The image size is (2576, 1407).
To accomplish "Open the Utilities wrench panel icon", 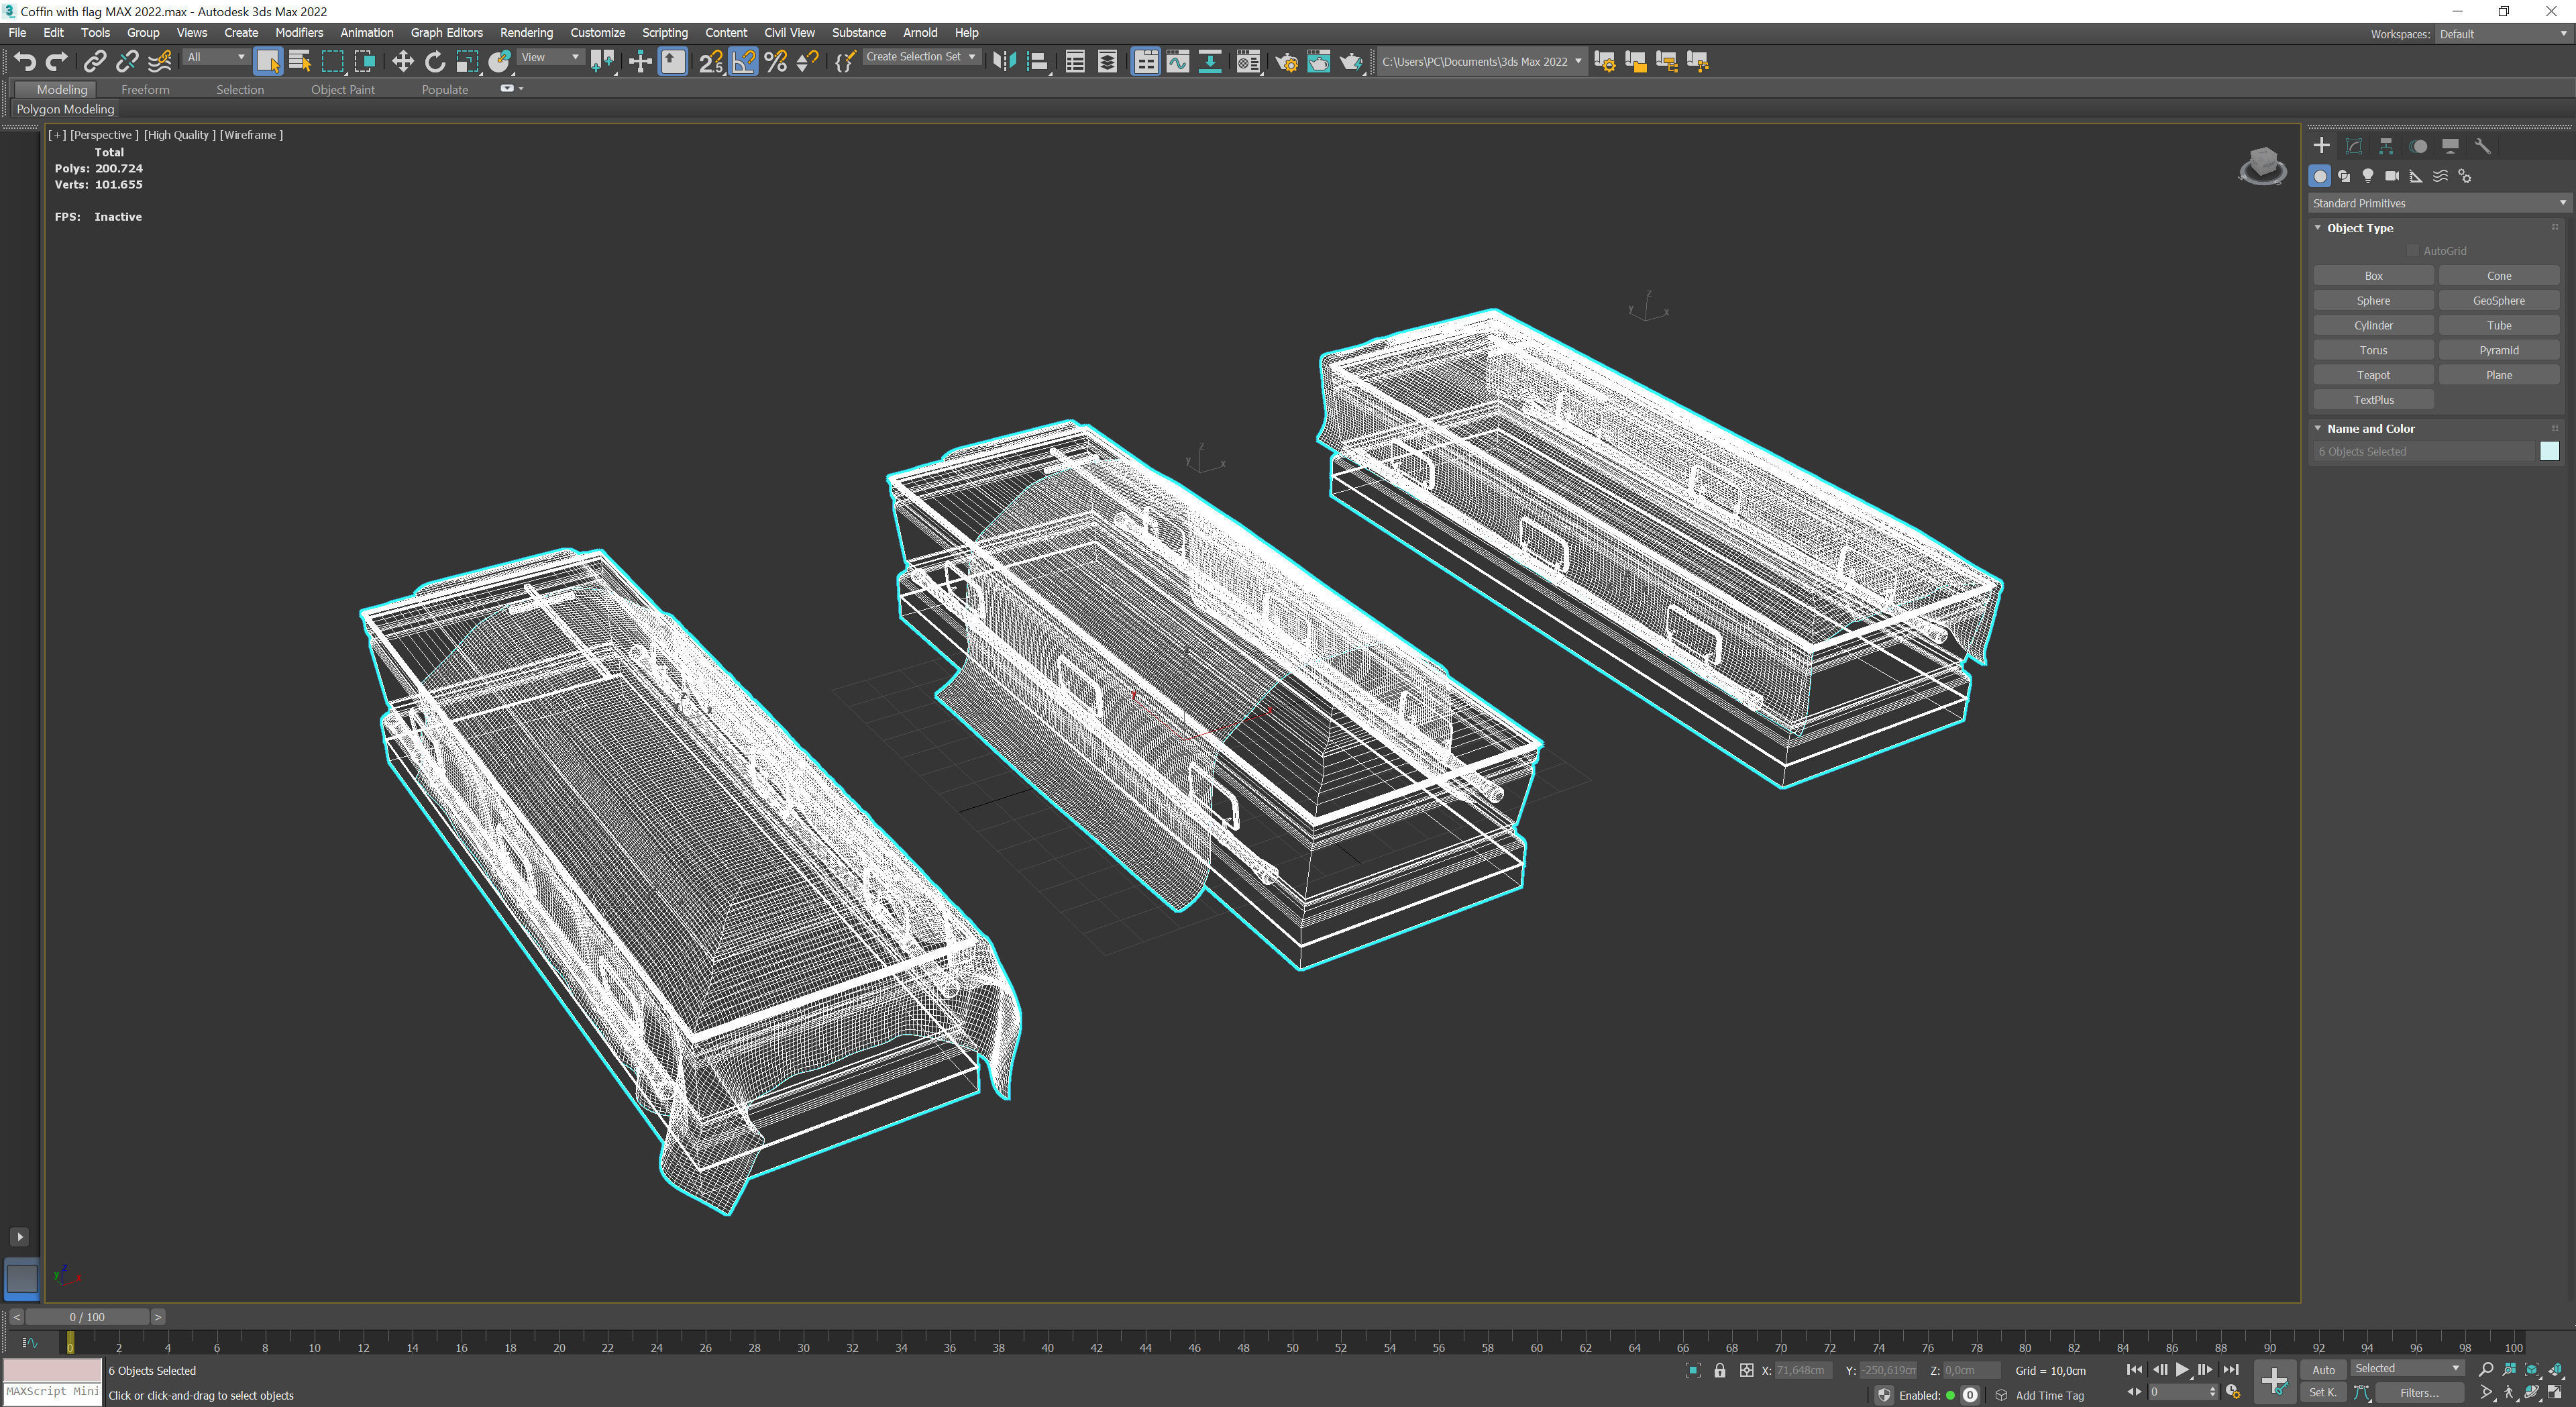I will pyautogui.click(x=2482, y=146).
